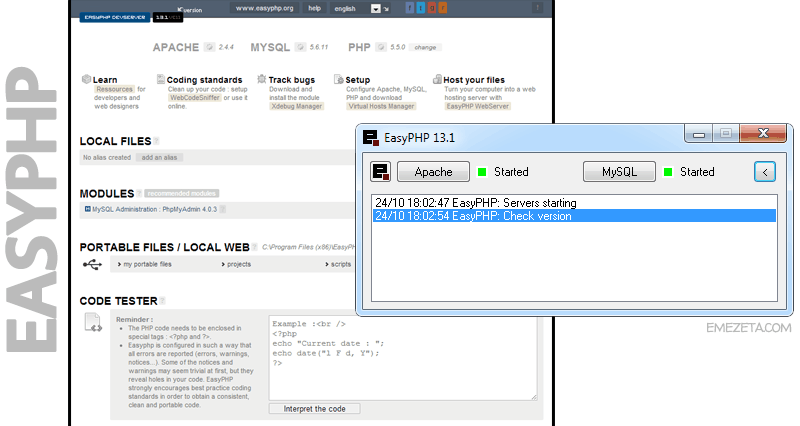This screenshot has width=800, height=426.
Task: Click the document icon beside Coding standards
Action: click(161, 79)
